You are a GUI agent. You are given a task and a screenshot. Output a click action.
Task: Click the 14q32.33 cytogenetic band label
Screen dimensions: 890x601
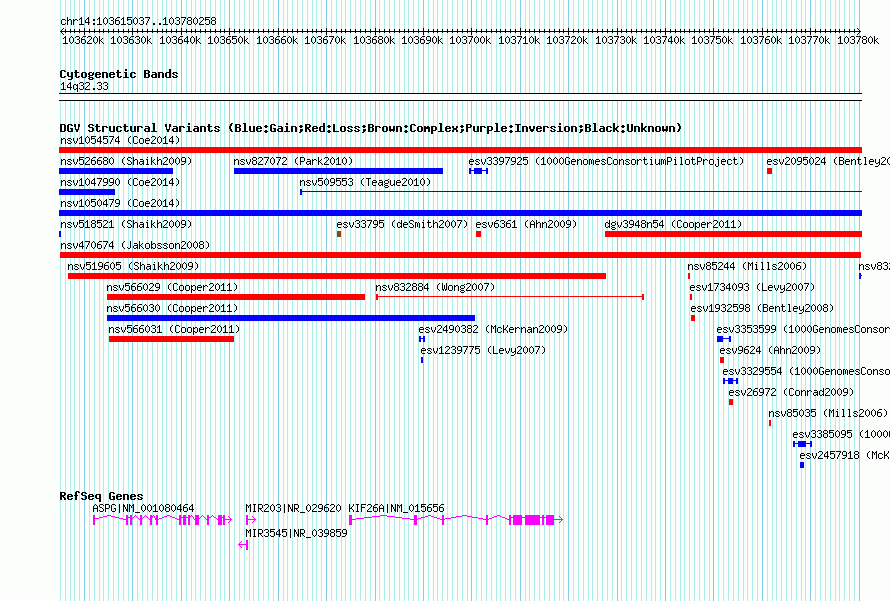coord(84,86)
